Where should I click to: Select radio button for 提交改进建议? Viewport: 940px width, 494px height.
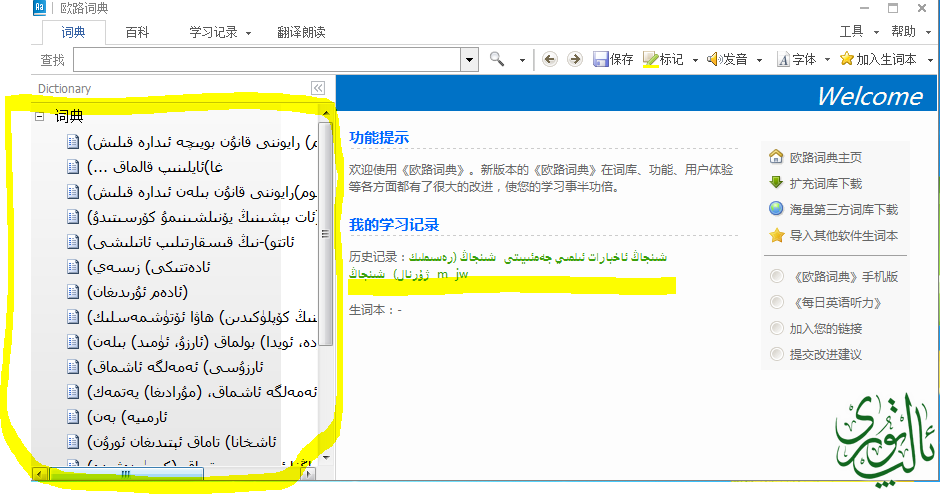(777, 354)
